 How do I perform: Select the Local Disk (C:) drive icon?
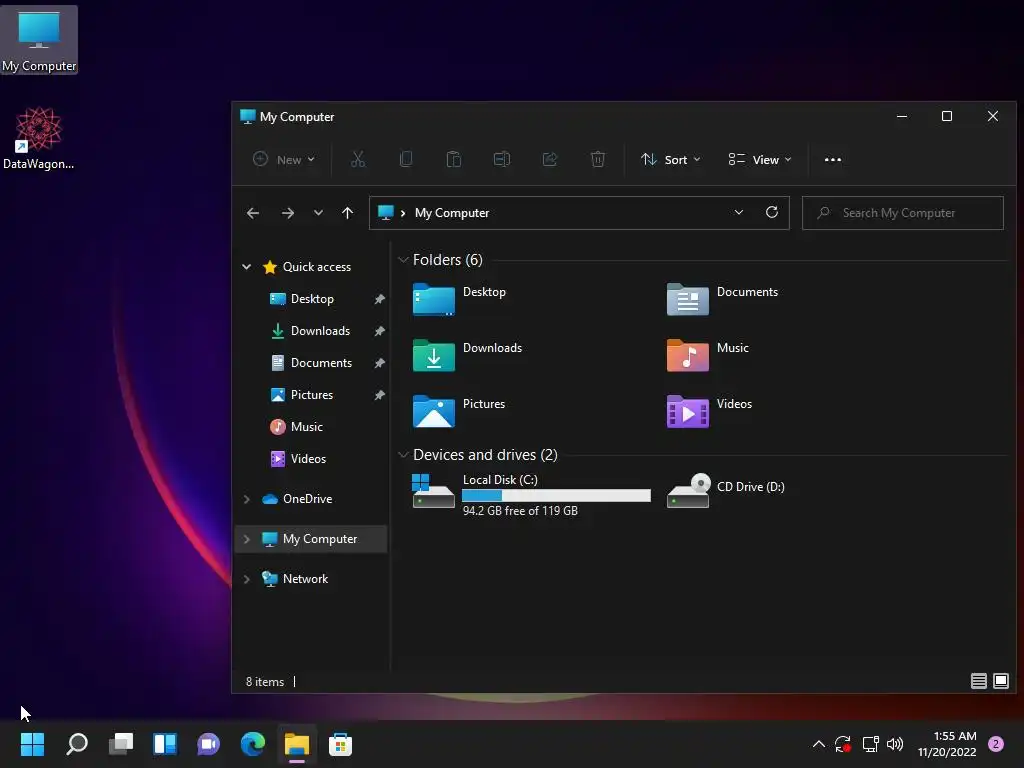point(433,491)
